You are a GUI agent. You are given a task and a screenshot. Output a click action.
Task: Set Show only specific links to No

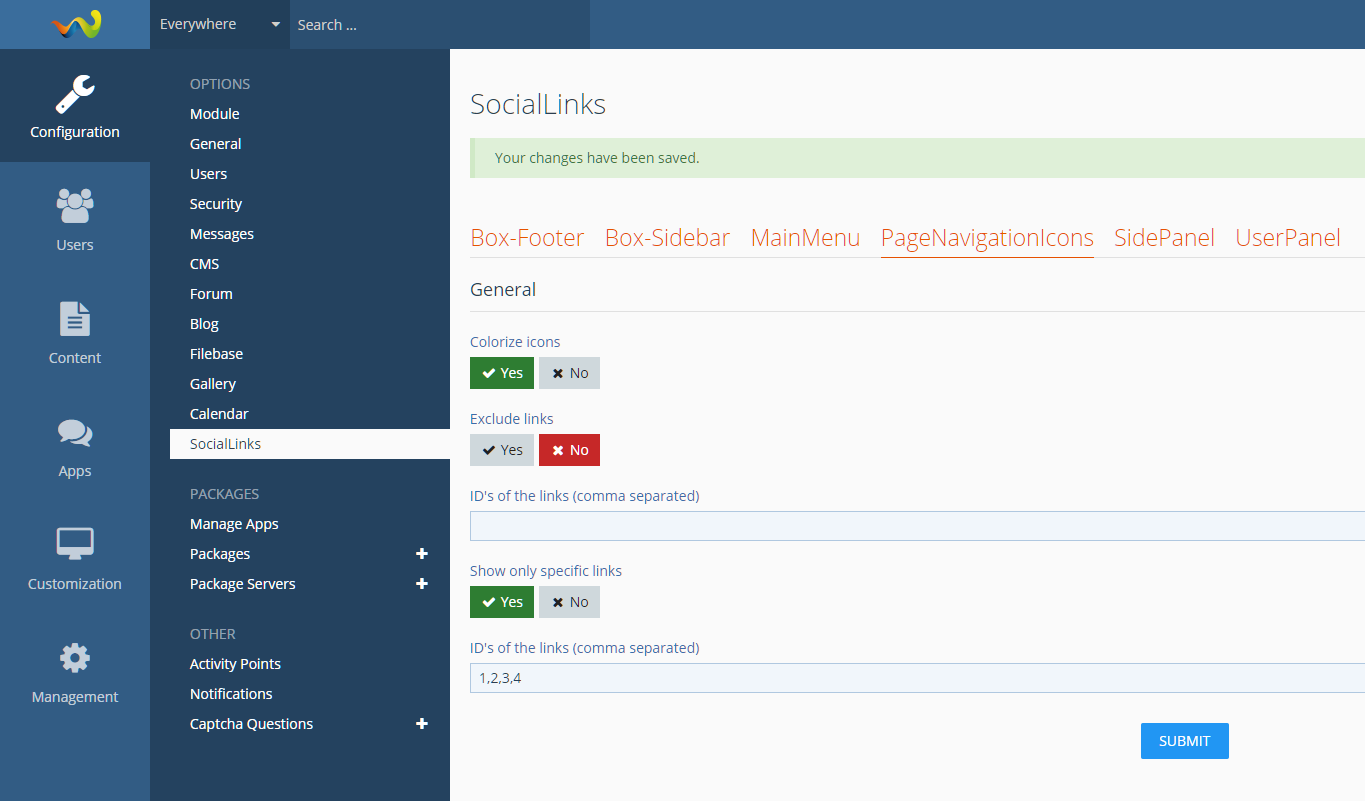pos(570,602)
